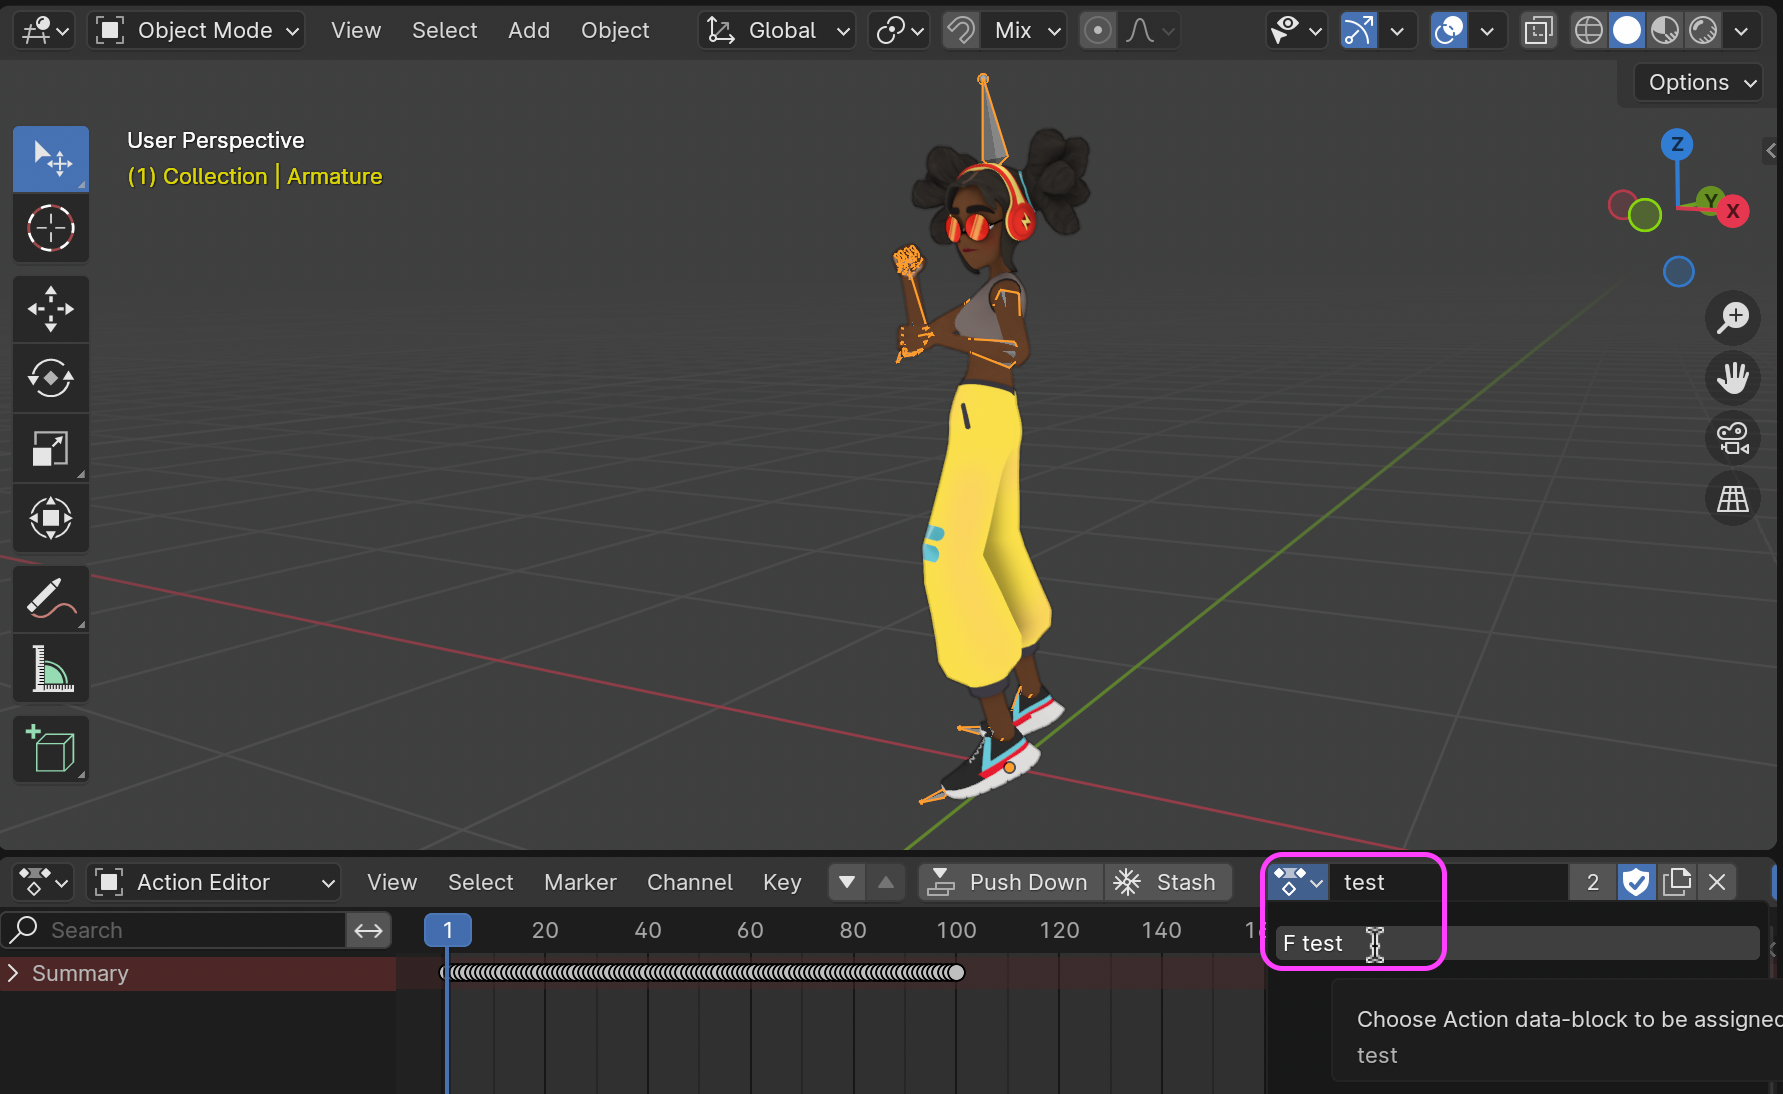The height and width of the screenshot is (1094, 1783).
Task: Select the Scale tool
Action: pyautogui.click(x=51, y=448)
